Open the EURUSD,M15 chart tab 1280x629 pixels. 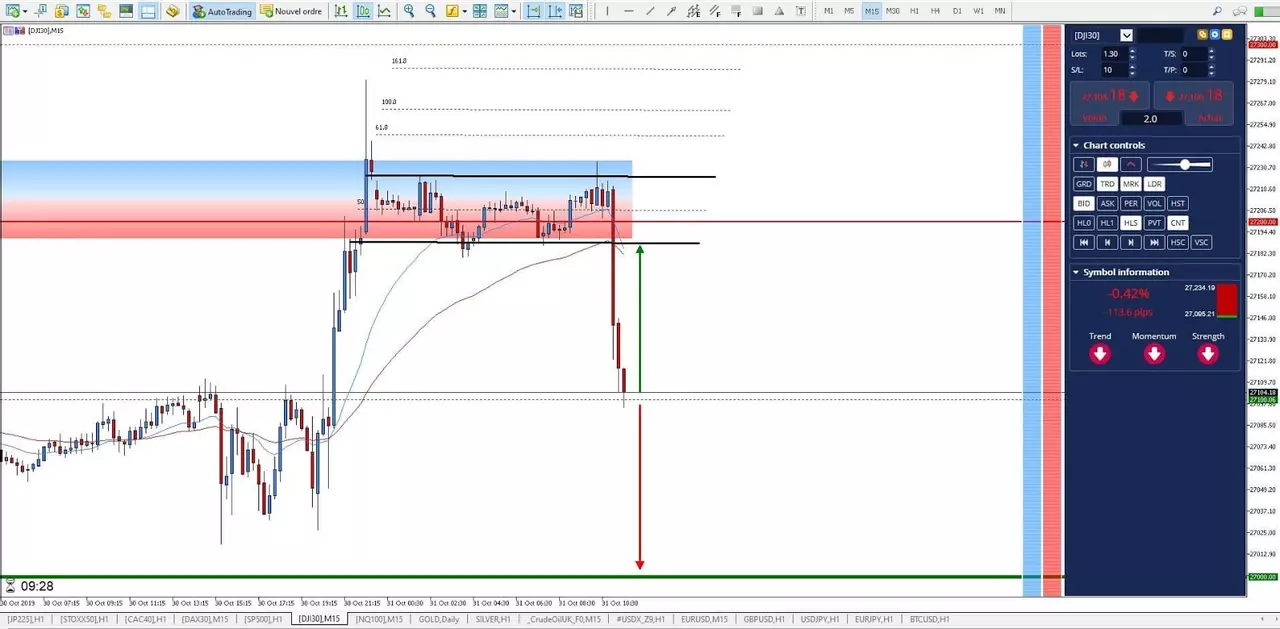coord(706,619)
